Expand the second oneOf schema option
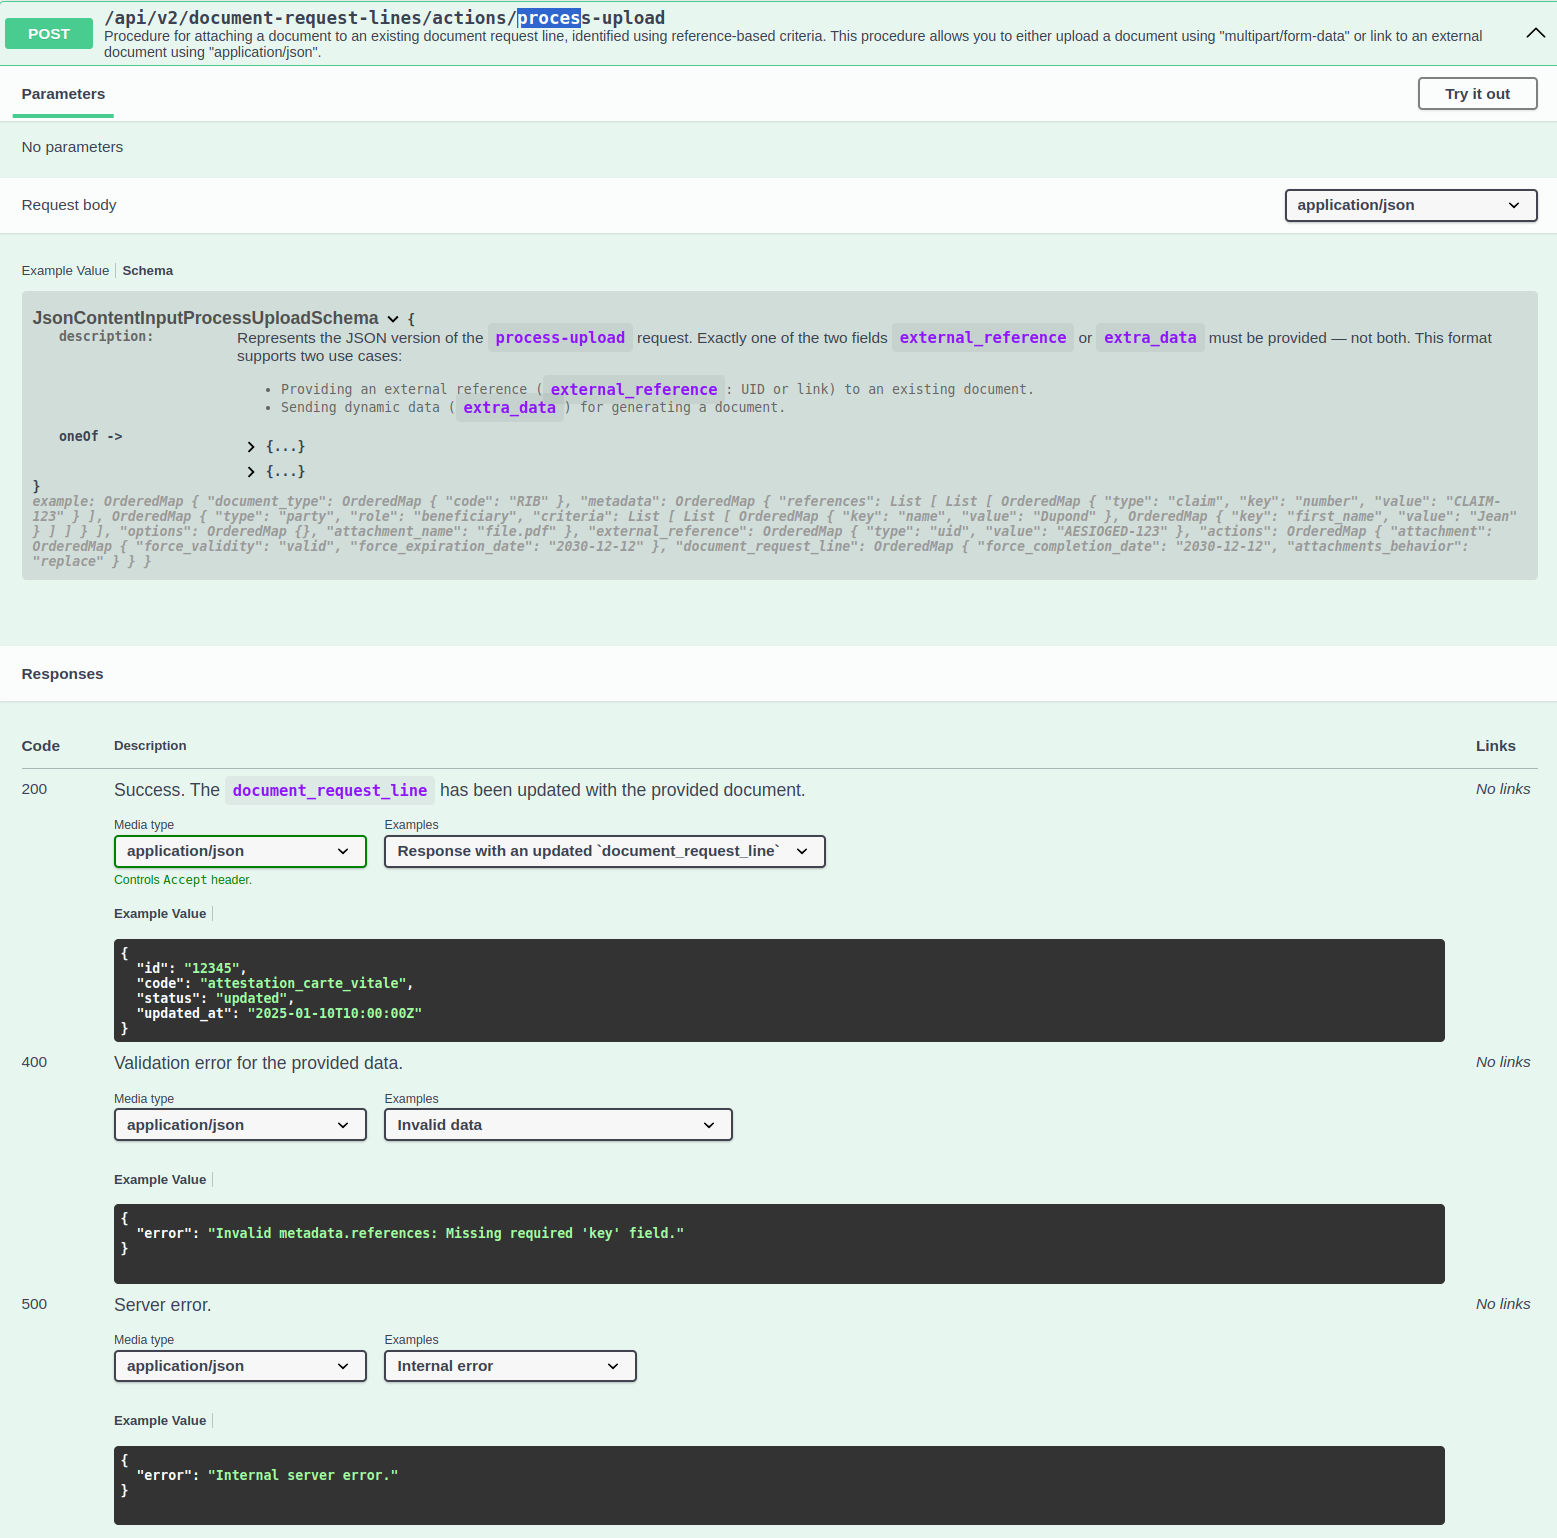1557x1538 pixels. pyautogui.click(x=252, y=472)
